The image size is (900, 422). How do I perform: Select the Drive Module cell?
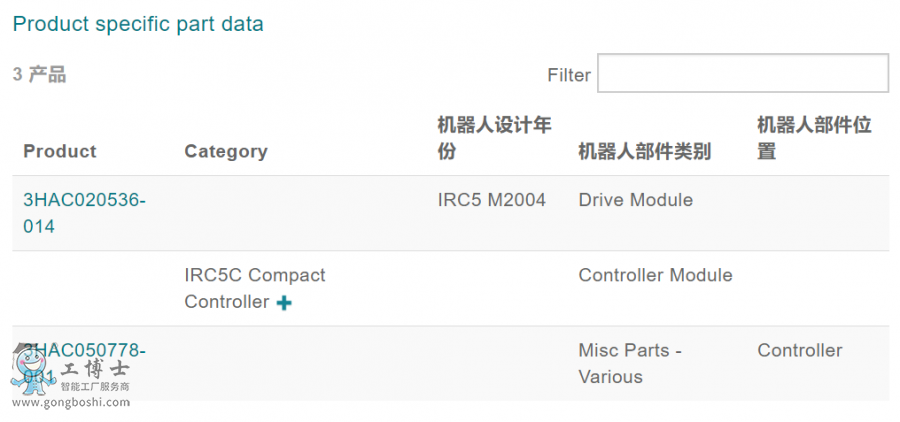point(635,200)
